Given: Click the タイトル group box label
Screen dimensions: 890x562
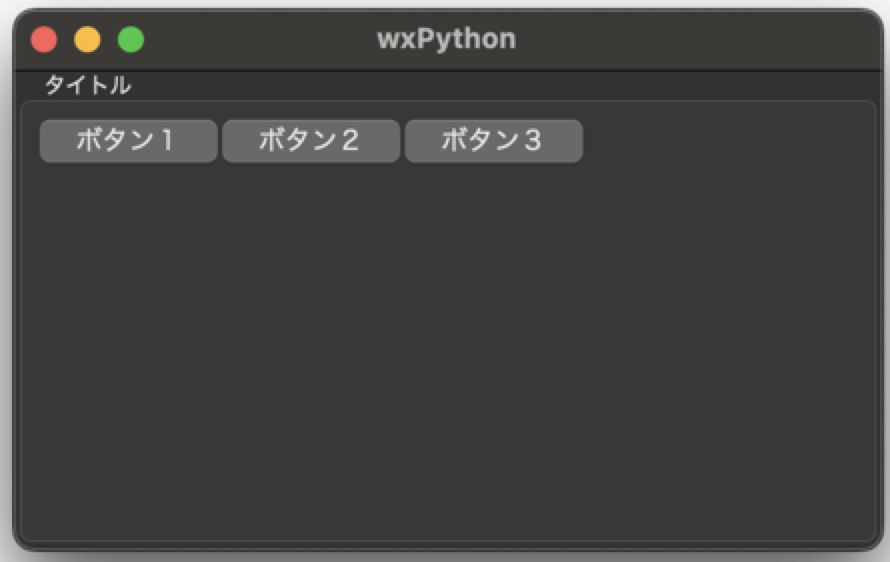Looking at the screenshot, I should (x=88, y=85).
